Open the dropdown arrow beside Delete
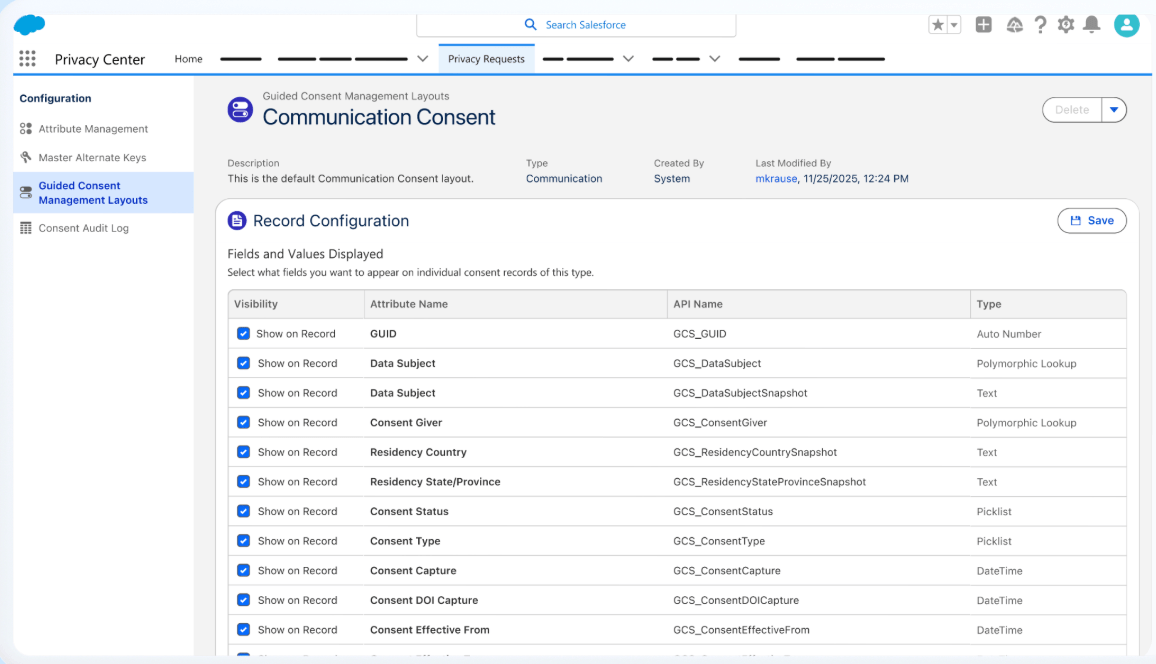The height and width of the screenshot is (664, 1156). pos(1114,110)
